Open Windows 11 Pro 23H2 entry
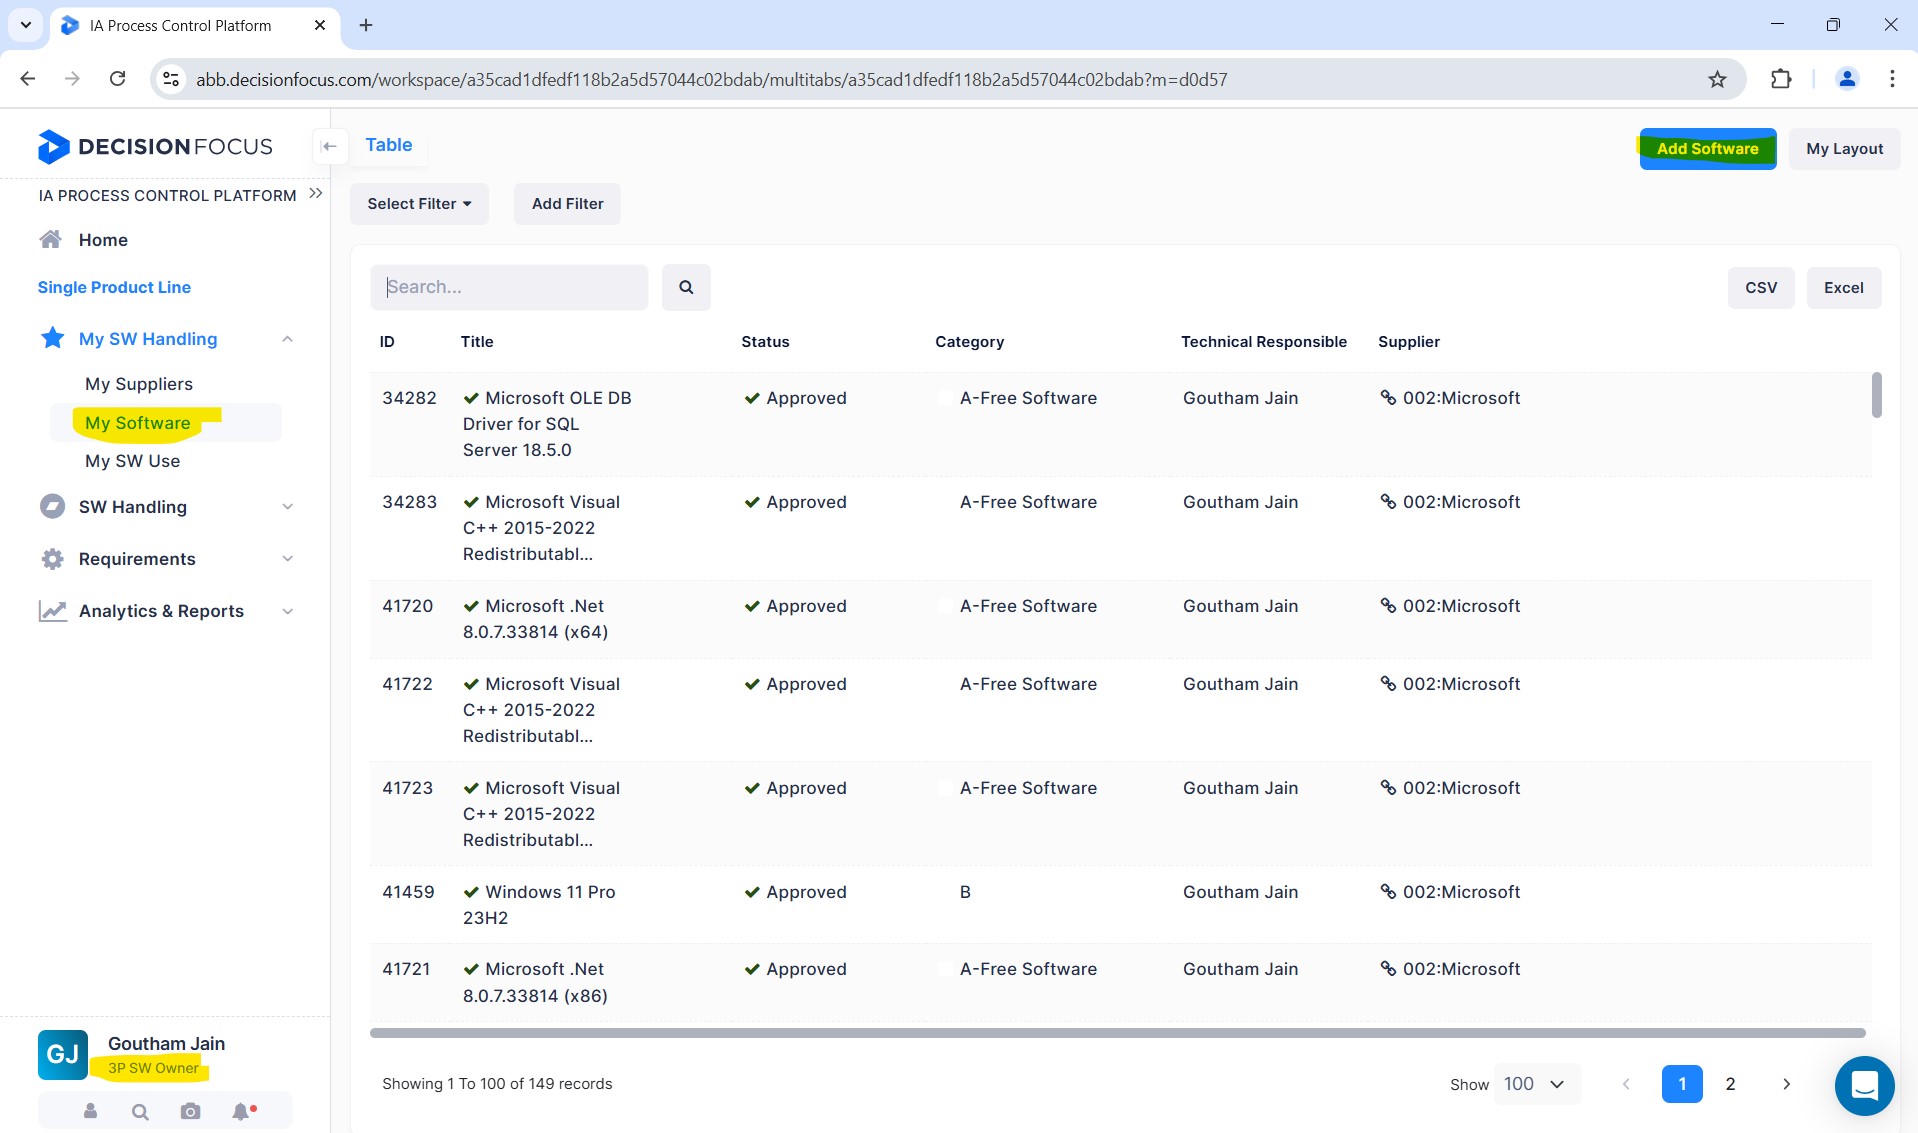 pyautogui.click(x=539, y=905)
